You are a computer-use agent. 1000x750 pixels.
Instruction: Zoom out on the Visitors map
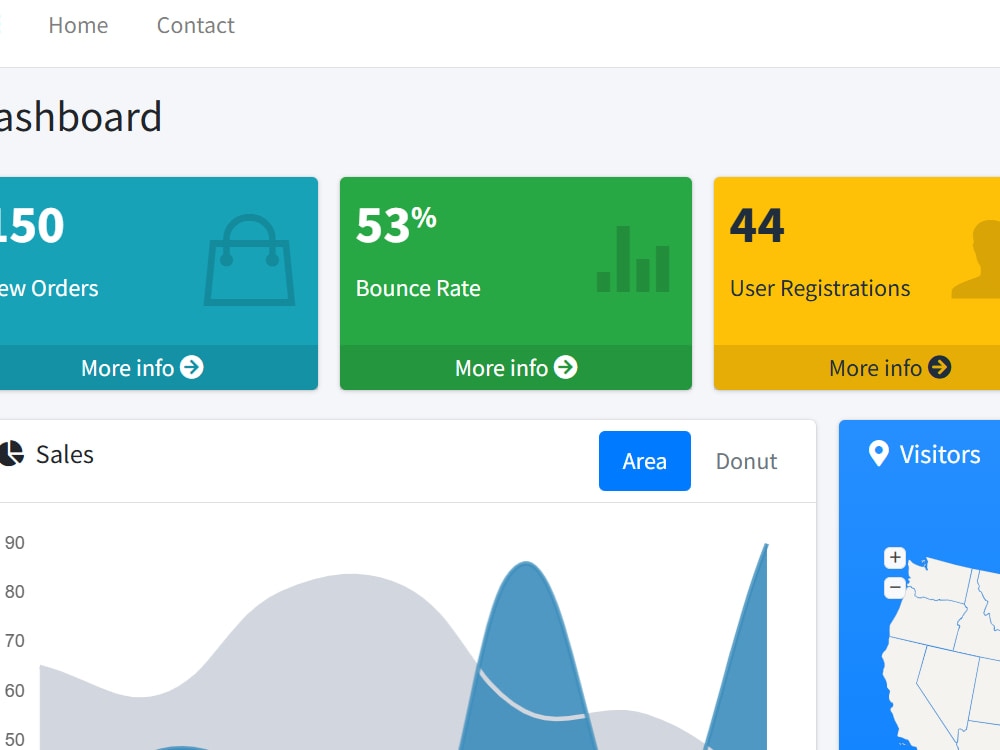895,587
